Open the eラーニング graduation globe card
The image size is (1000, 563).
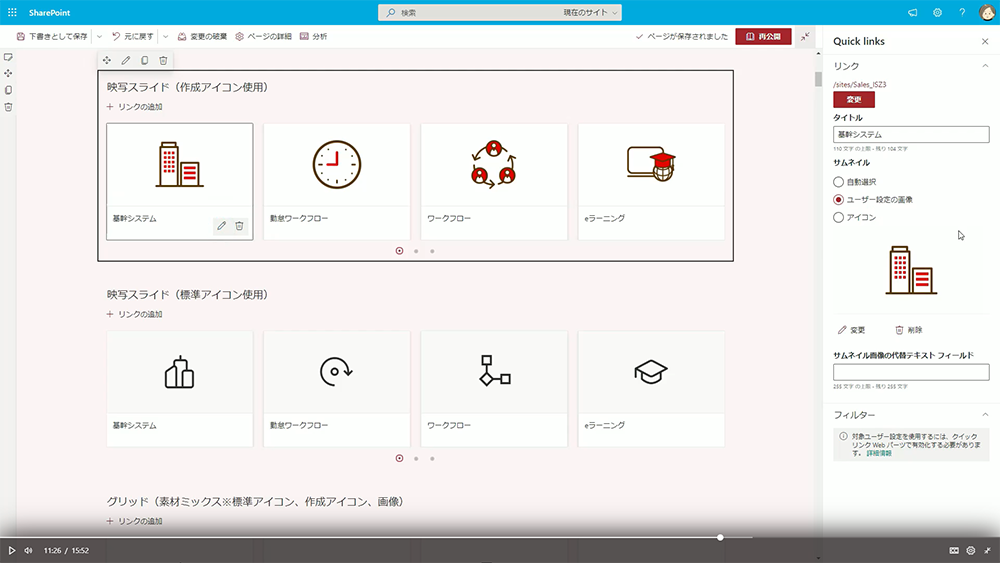pyautogui.click(x=651, y=182)
